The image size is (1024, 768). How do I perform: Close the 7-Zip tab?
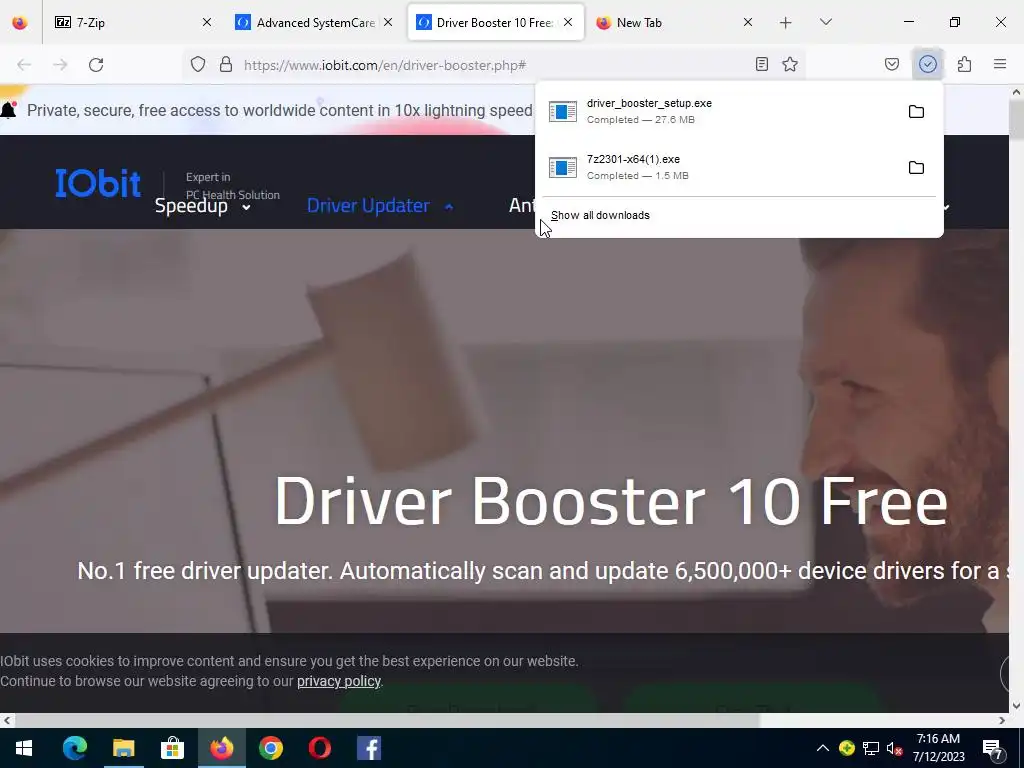(207, 22)
